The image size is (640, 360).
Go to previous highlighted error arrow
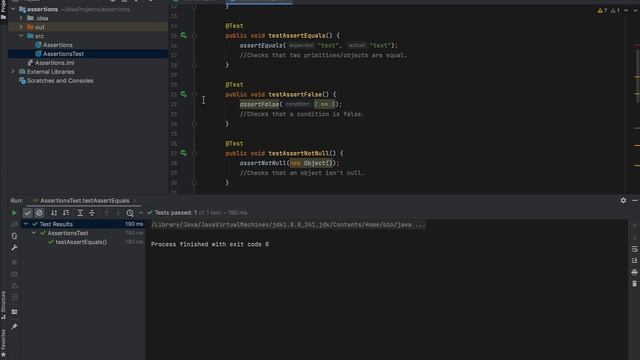coord(626,11)
